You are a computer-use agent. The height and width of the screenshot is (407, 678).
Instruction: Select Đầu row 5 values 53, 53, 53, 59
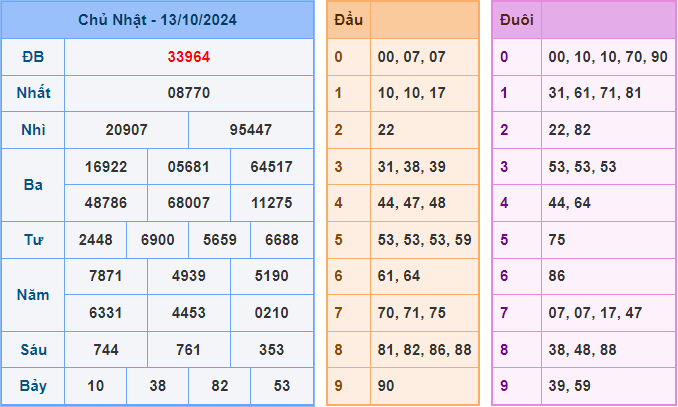tap(424, 240)
